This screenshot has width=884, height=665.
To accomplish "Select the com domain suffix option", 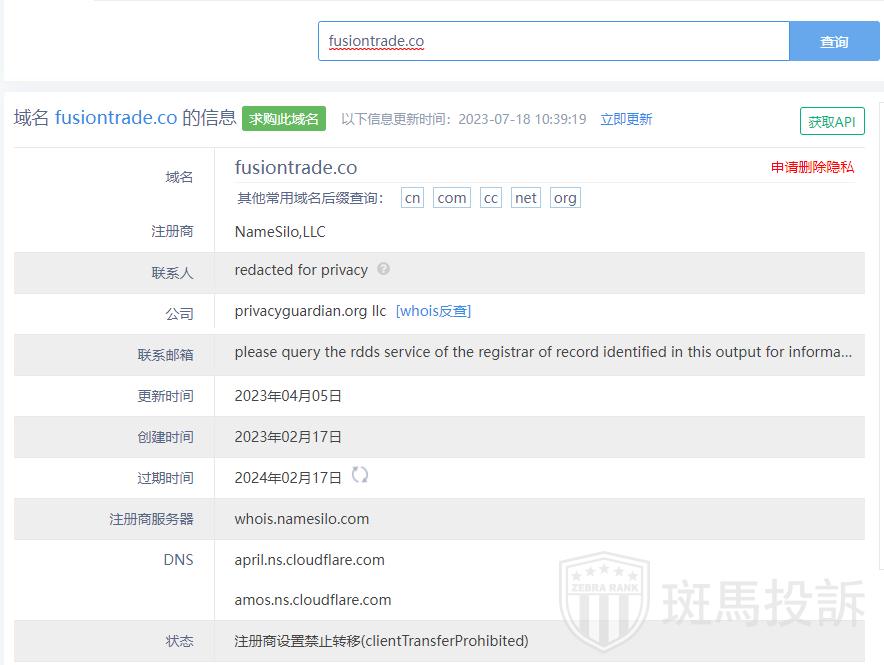I will pyautogui.click(x=452, y=198).
